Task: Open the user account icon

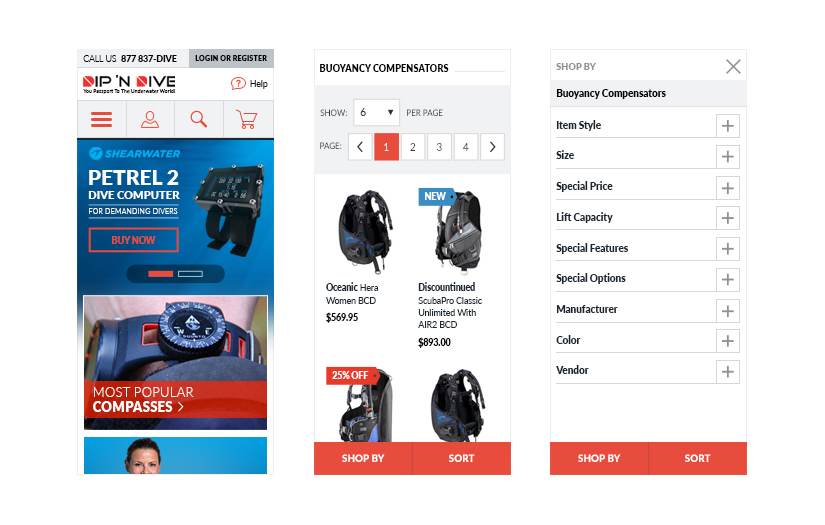Action: click(150, 119)
